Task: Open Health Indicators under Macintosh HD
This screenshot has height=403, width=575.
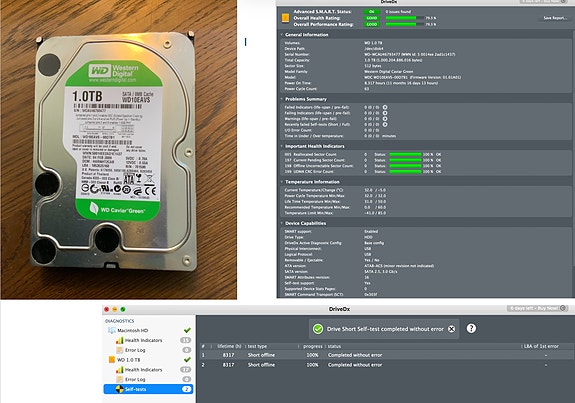Action: click(x=149, y=340)
